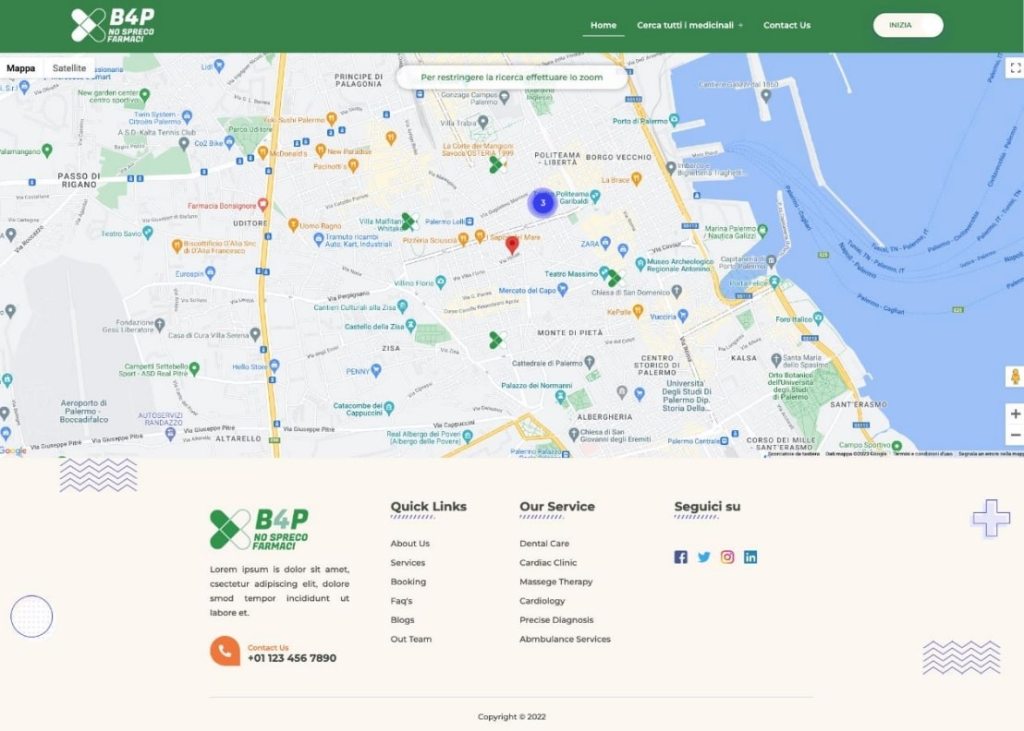
Task: Zoom in with the map plus button
Action: [1015, 414]
